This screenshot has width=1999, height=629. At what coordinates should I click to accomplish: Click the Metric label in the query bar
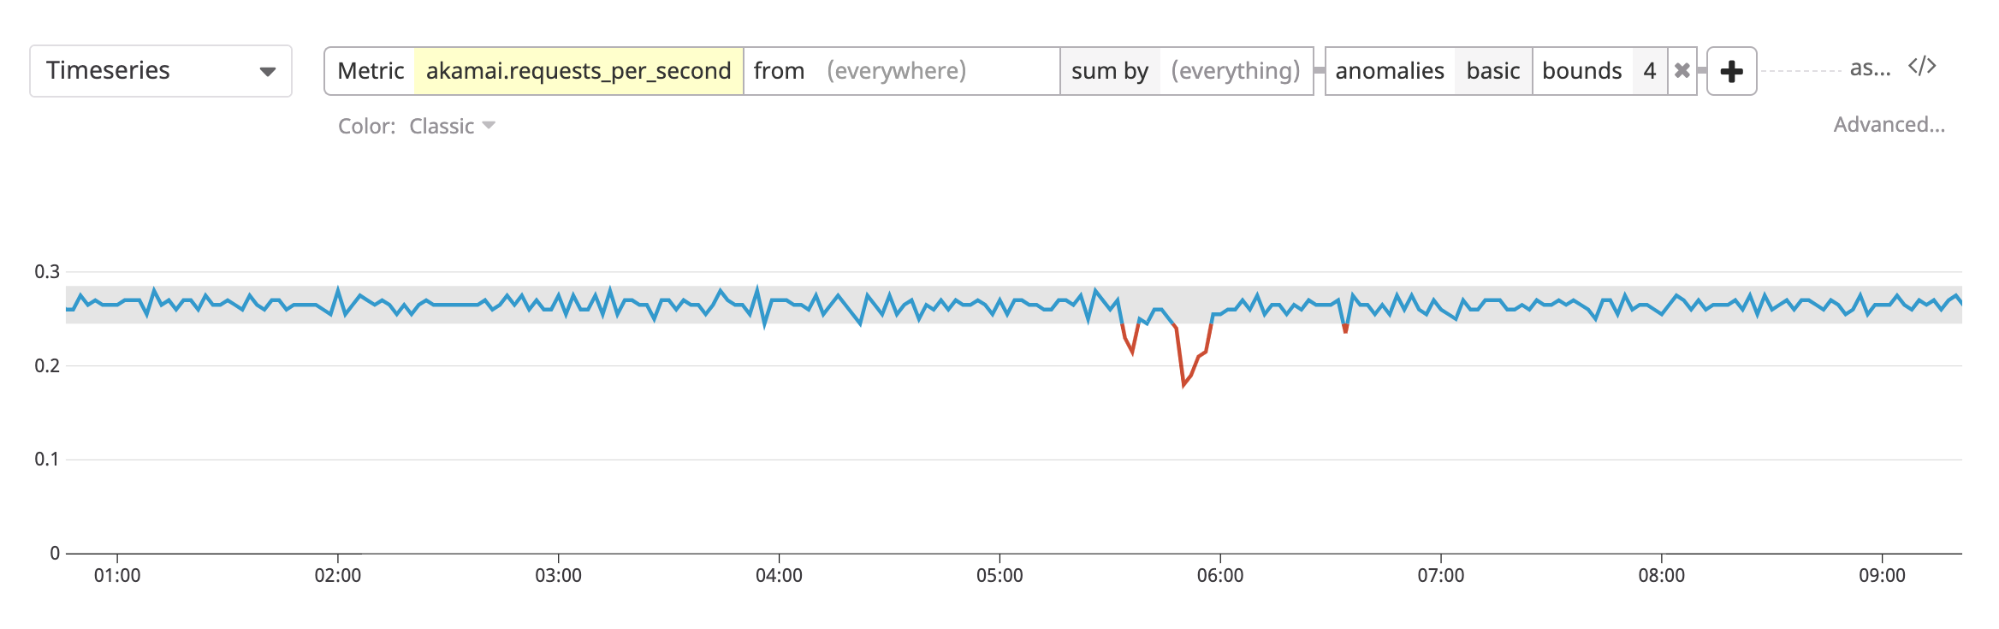click(371, 70)
